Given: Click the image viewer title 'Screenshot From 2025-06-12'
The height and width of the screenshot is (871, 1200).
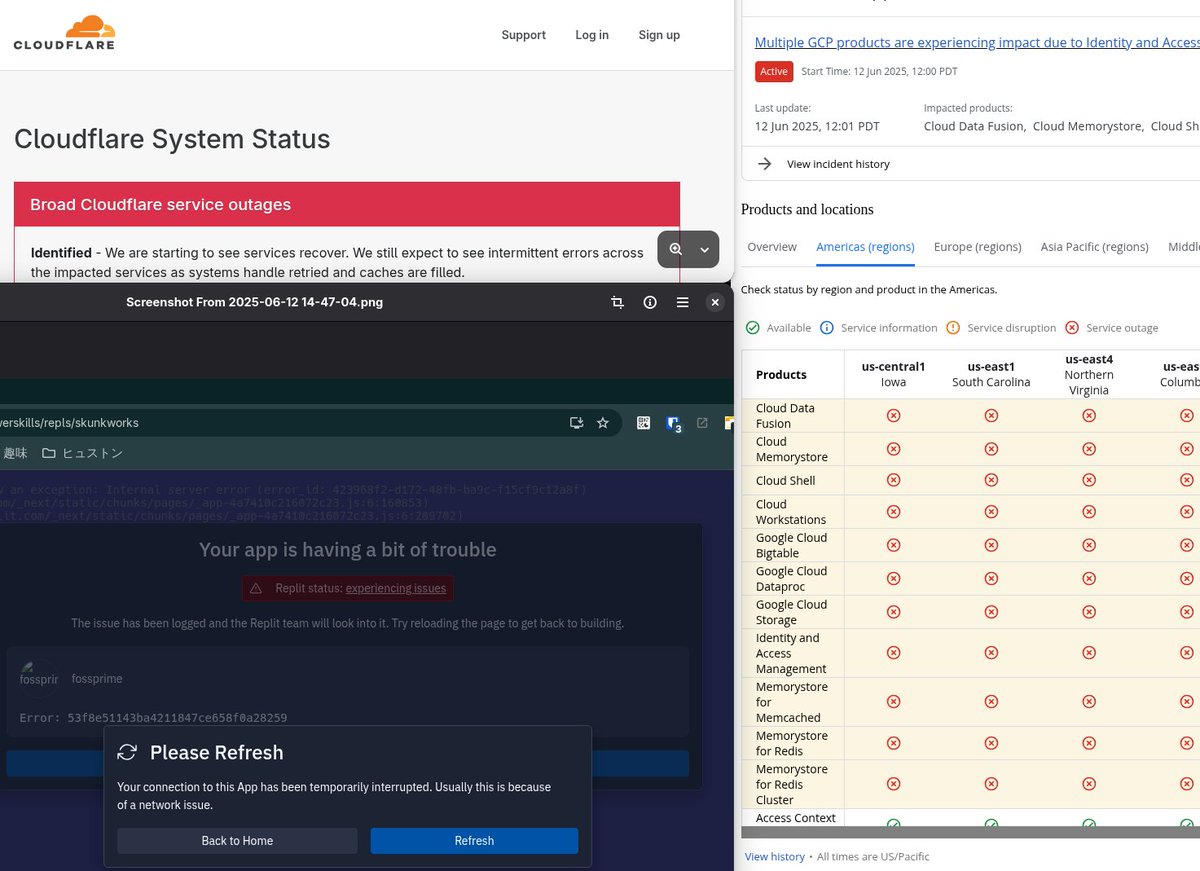Looking at the screenshot, I should [x=254, y=302].
